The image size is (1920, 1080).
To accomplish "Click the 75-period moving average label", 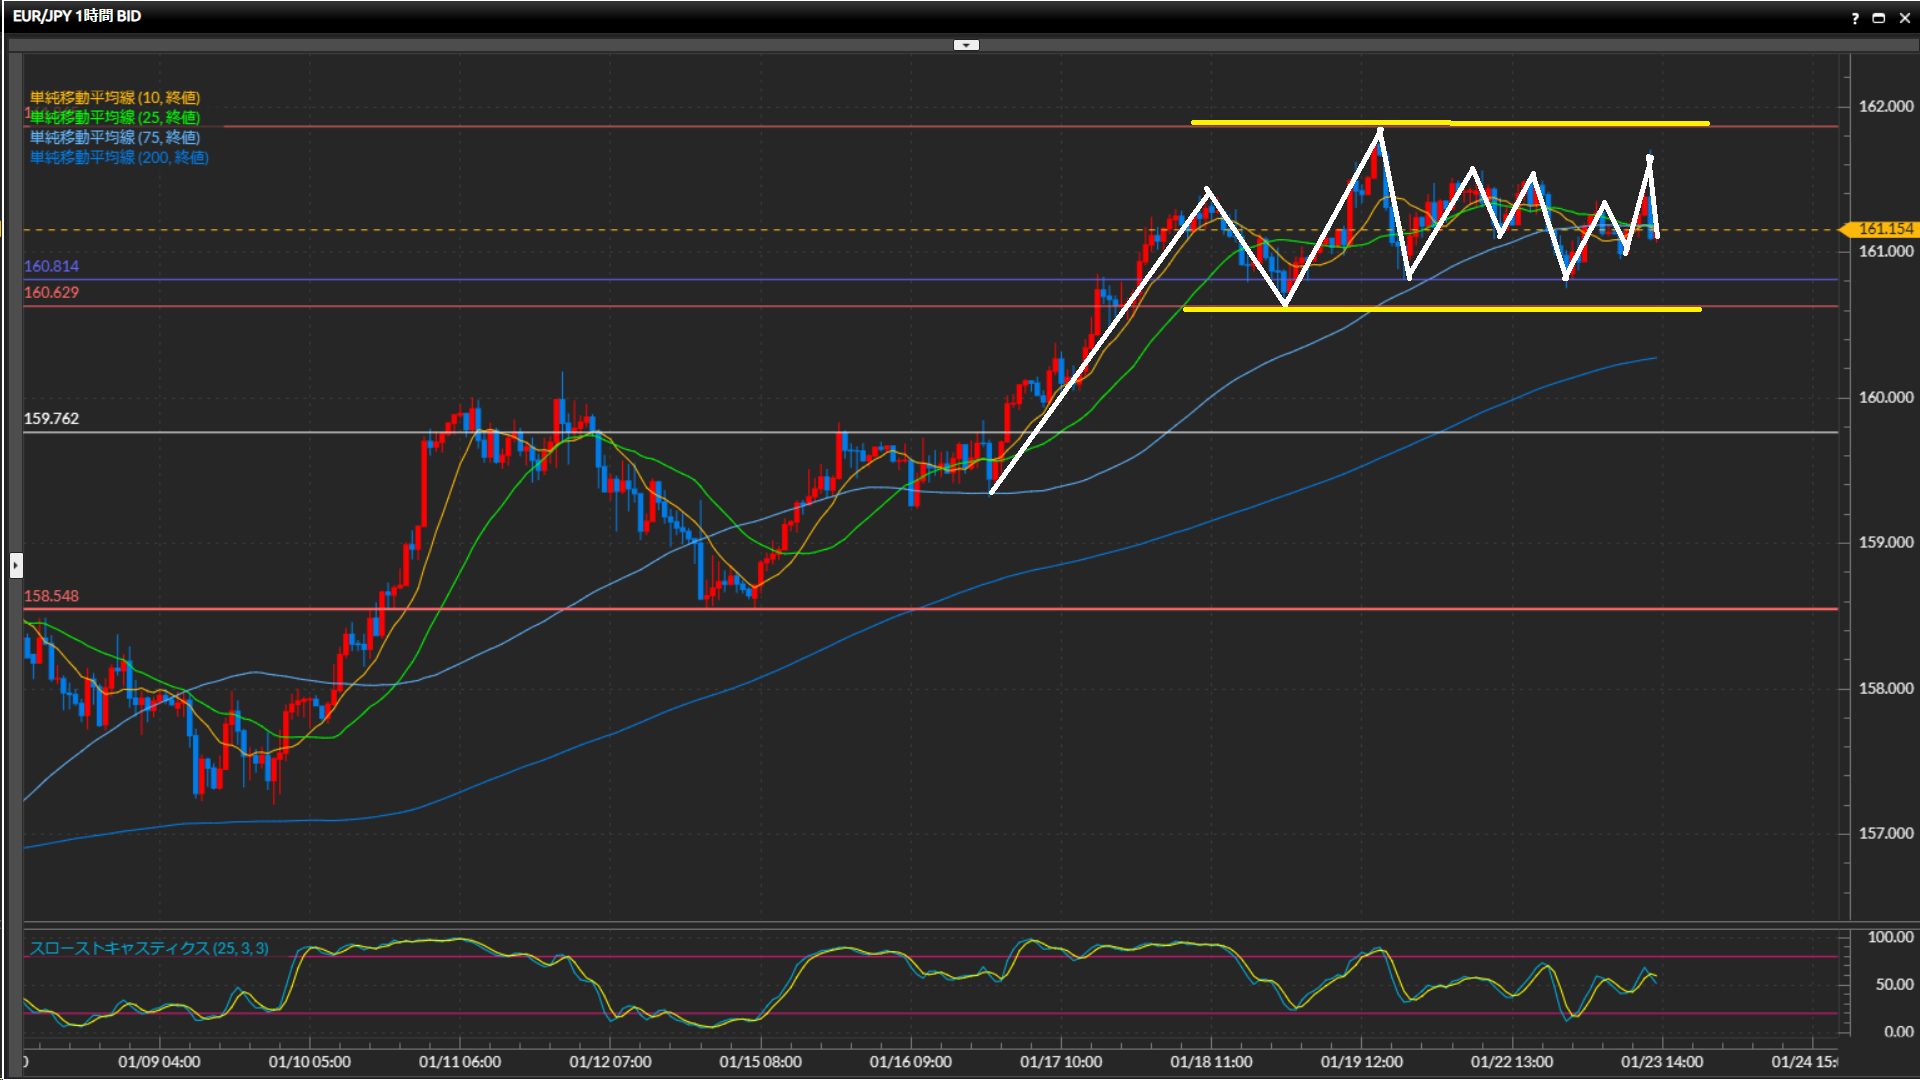I will (115, 137).
